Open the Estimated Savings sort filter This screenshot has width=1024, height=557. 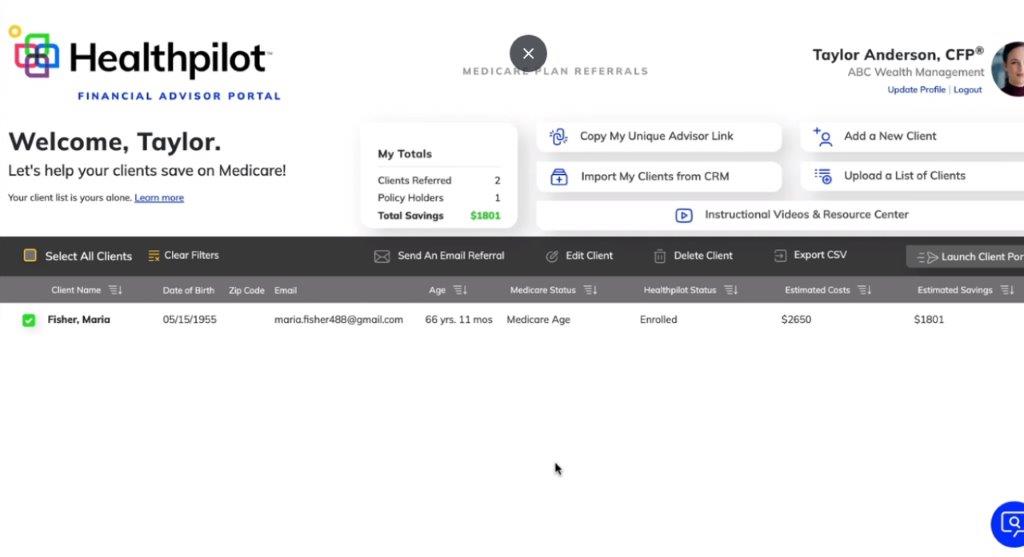pos(1007,290)
